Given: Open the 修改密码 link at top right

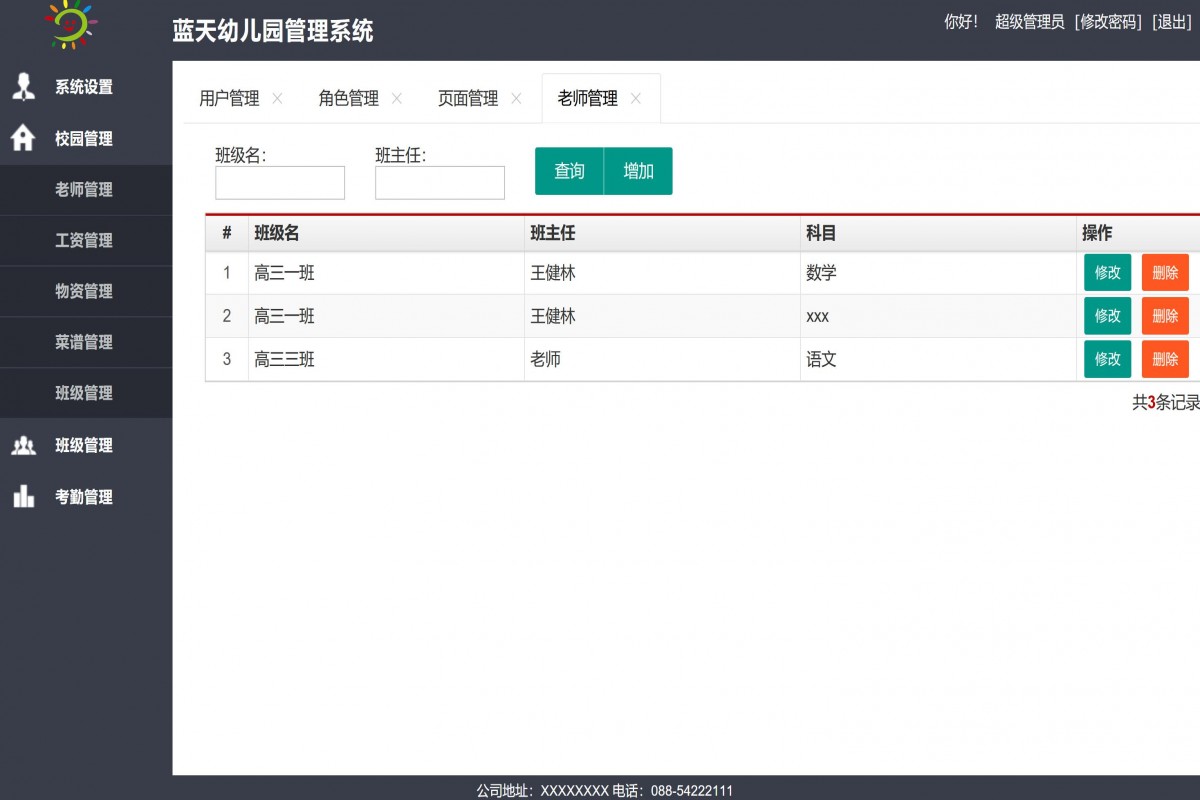Looking at the screenshot, I should pyautogui.click(x=1106, y=22).
